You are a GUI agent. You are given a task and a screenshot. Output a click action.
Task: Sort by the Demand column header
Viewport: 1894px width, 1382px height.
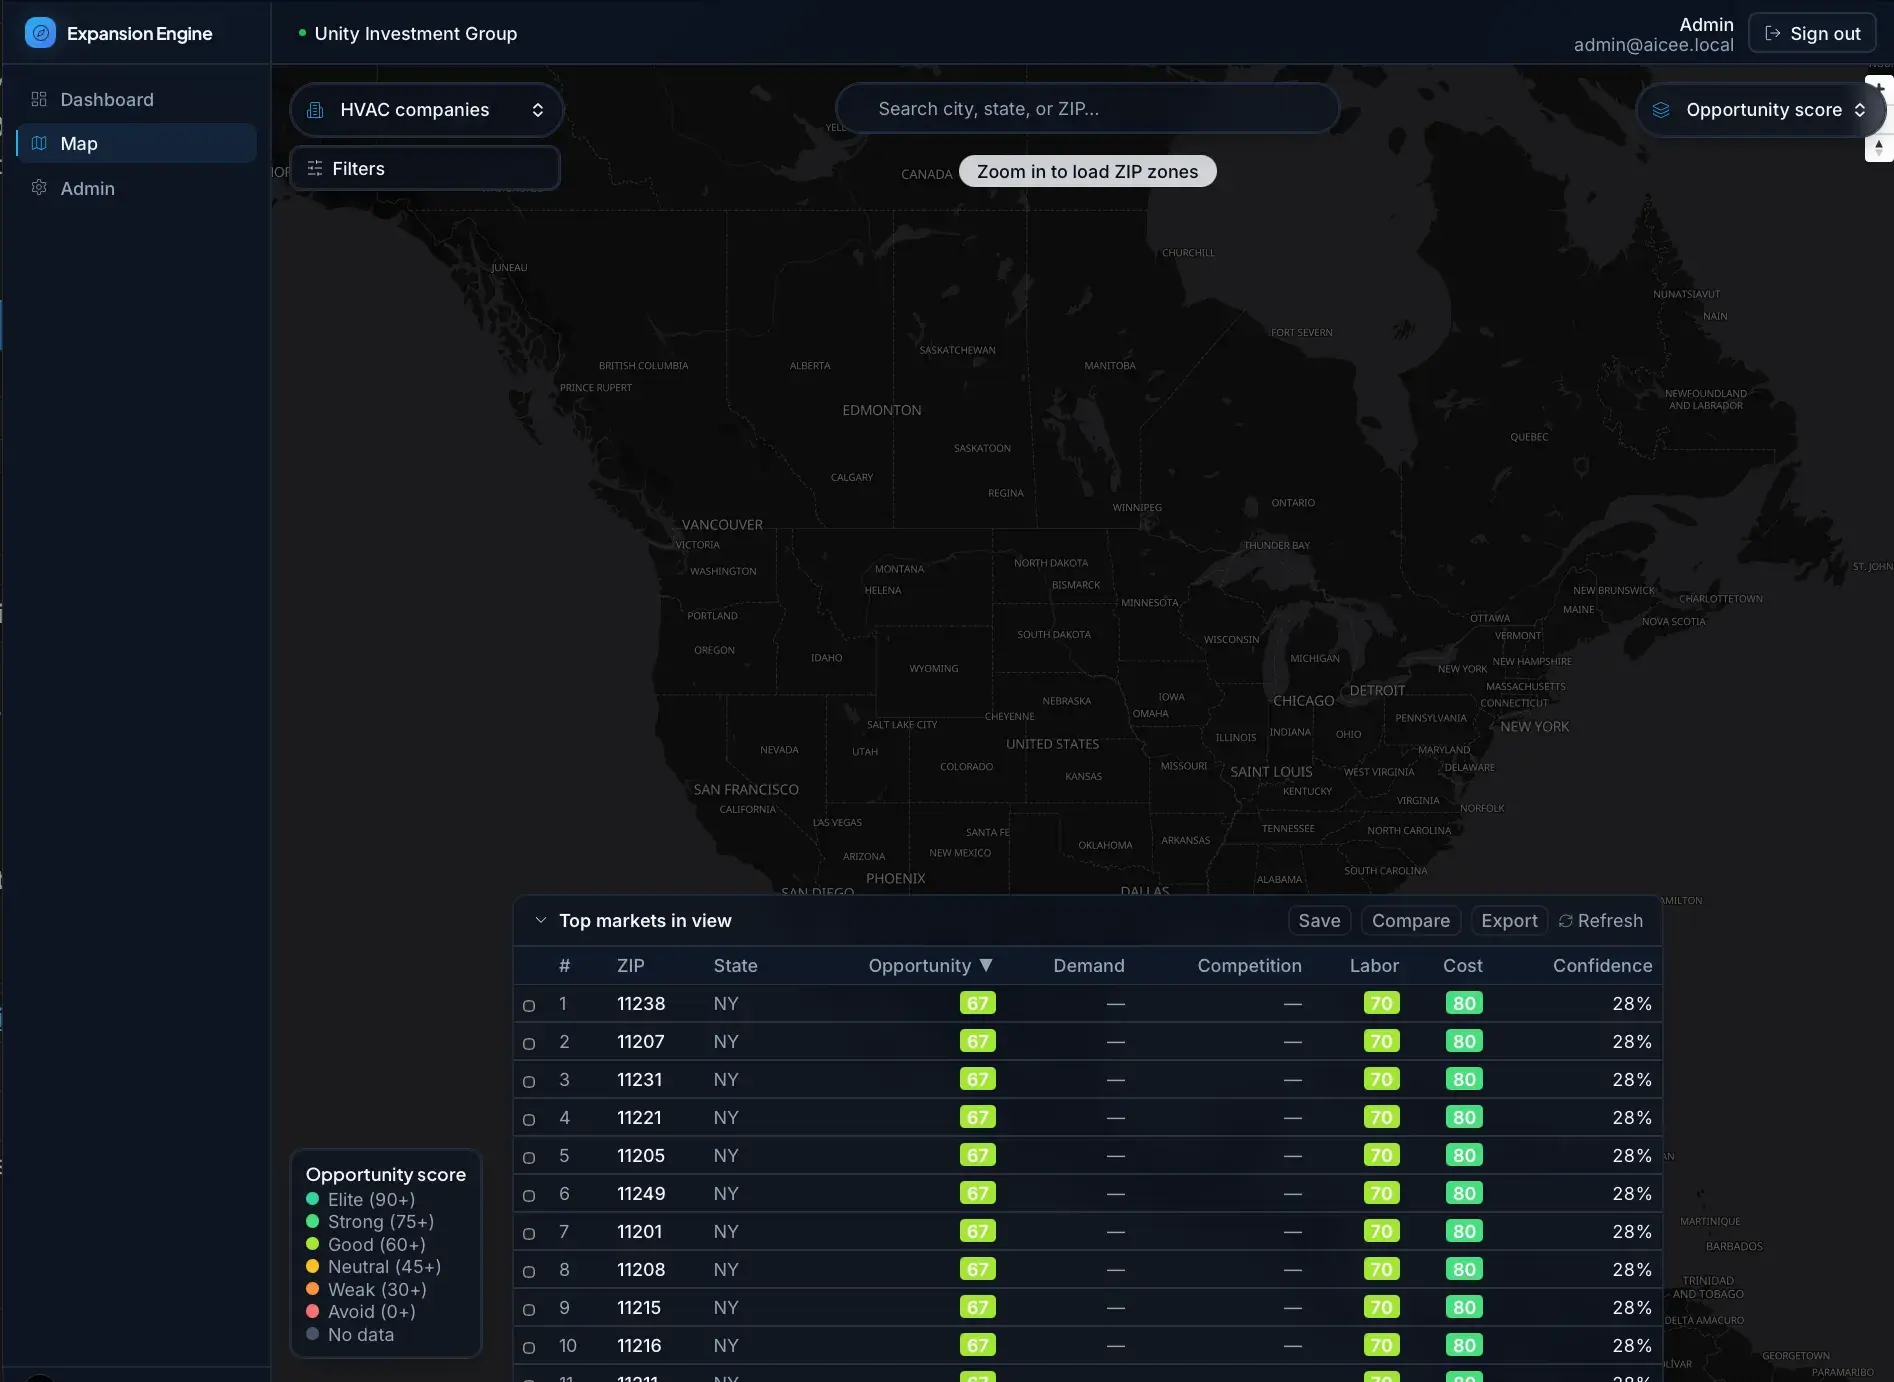tap(1088, 965)
